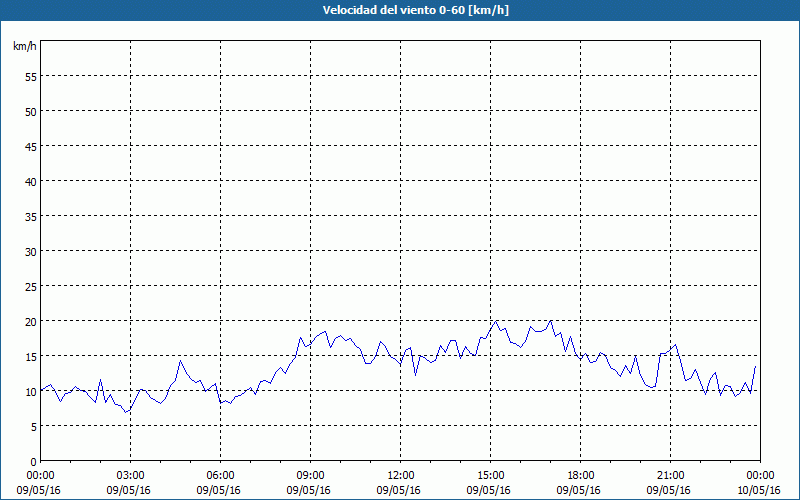Select the 21:00 time label
Image resolution: width=800 pixels, height=500 pixels.
670,475
